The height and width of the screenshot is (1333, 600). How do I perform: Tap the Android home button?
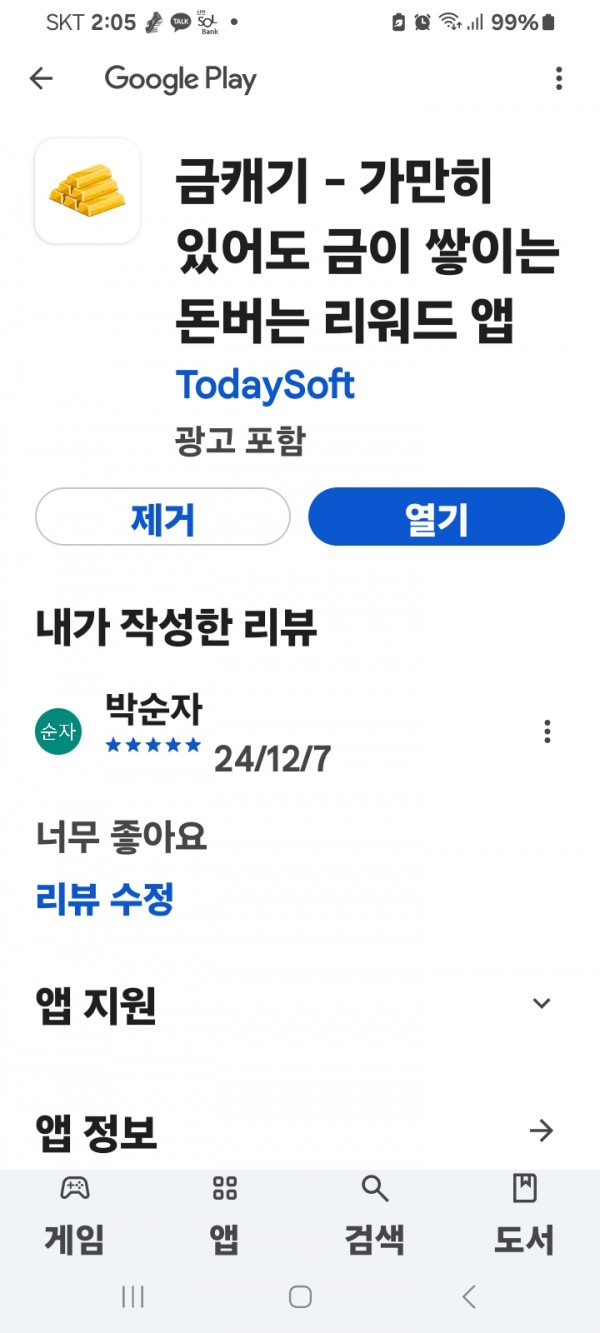pyautogui.click(x=300, y=1297)
